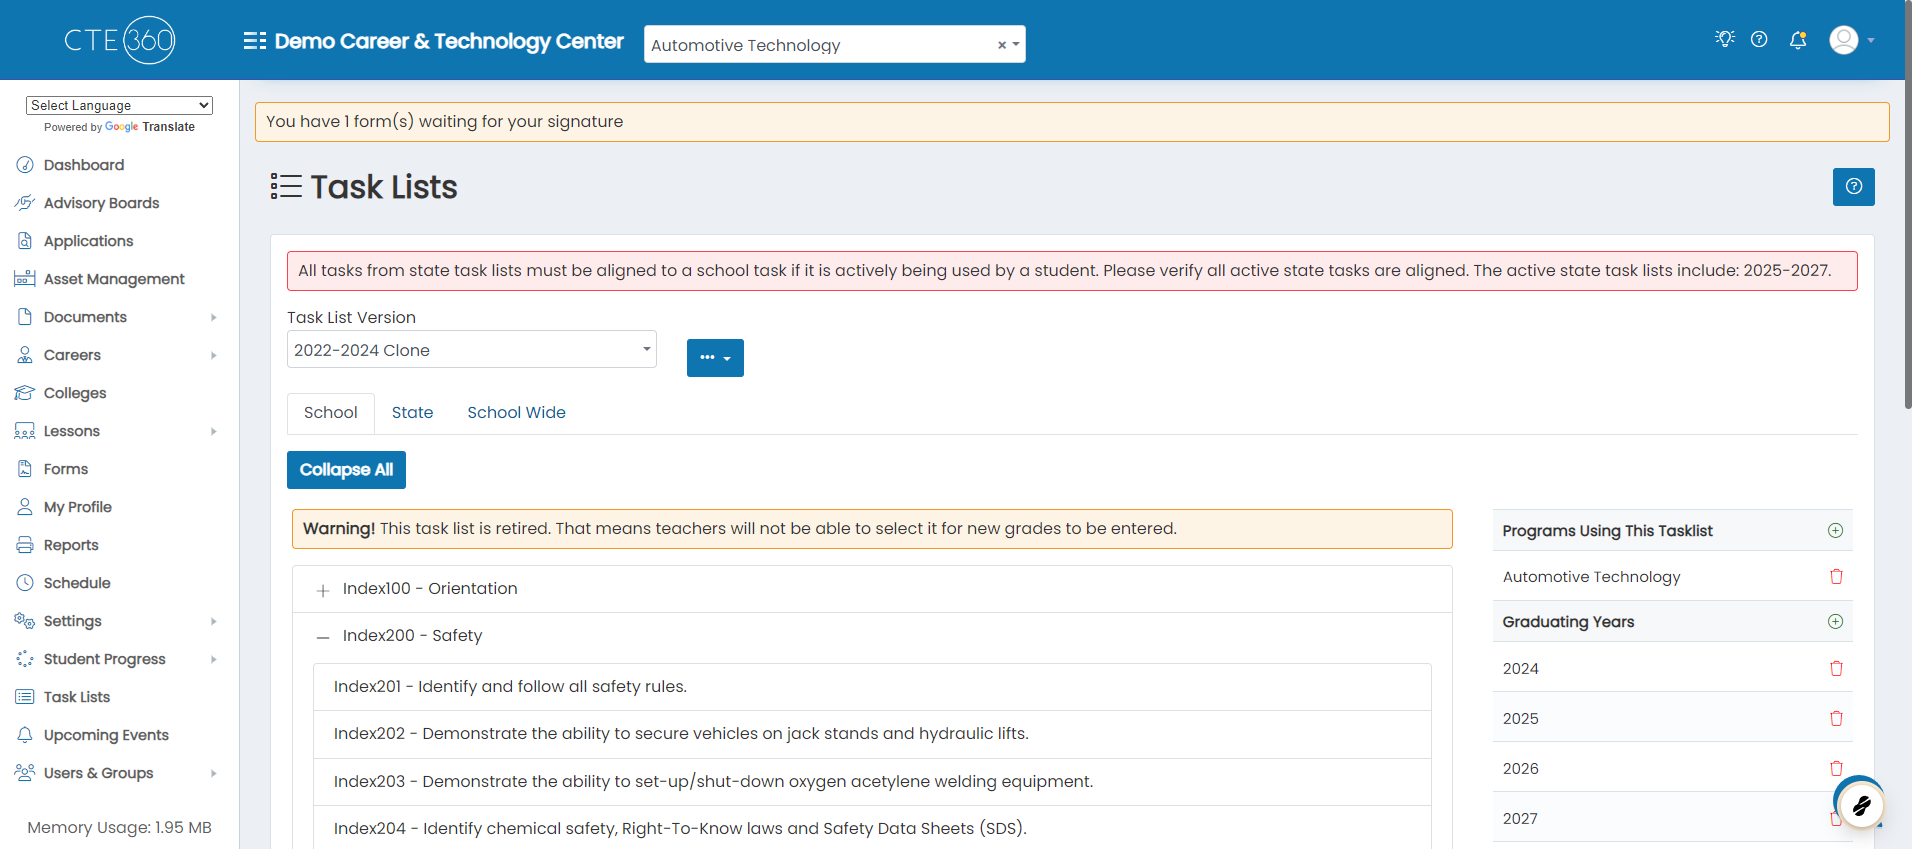
Task: Click the Asset Management icon
Action: 25,279
